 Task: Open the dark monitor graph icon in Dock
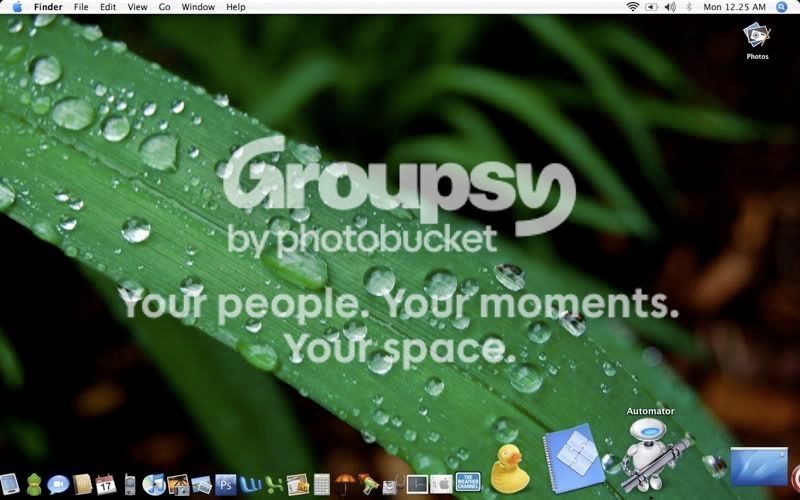417,485
